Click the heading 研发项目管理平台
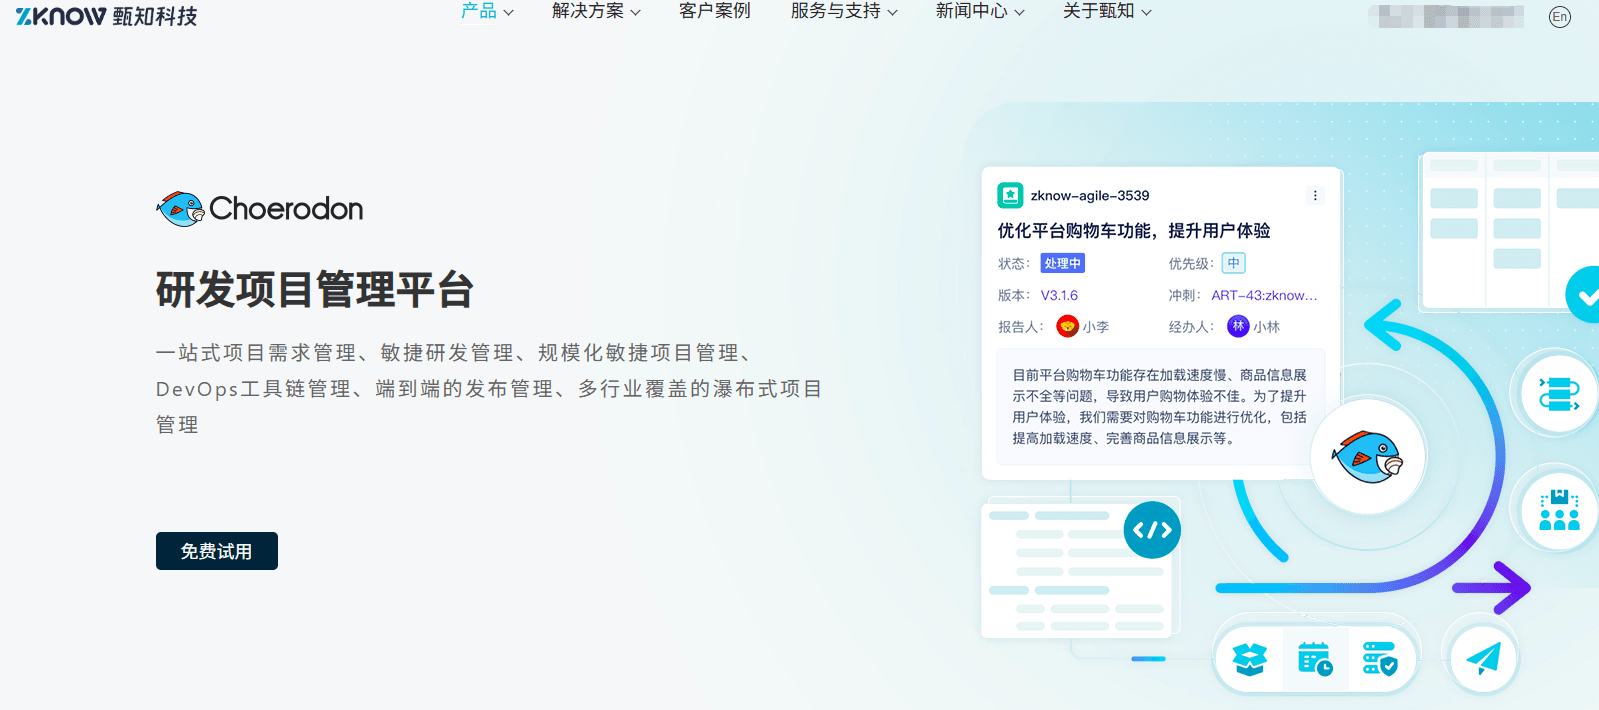The width and height of the screenshot is (1599, 710). tap(314, 290)
